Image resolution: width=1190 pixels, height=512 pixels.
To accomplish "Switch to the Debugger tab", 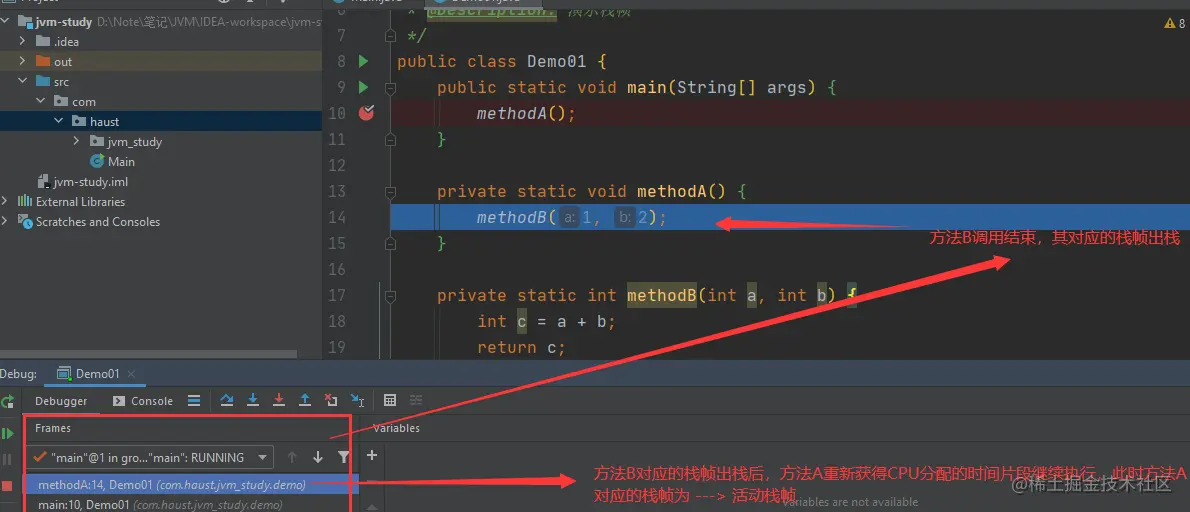I will pos(61,401).
